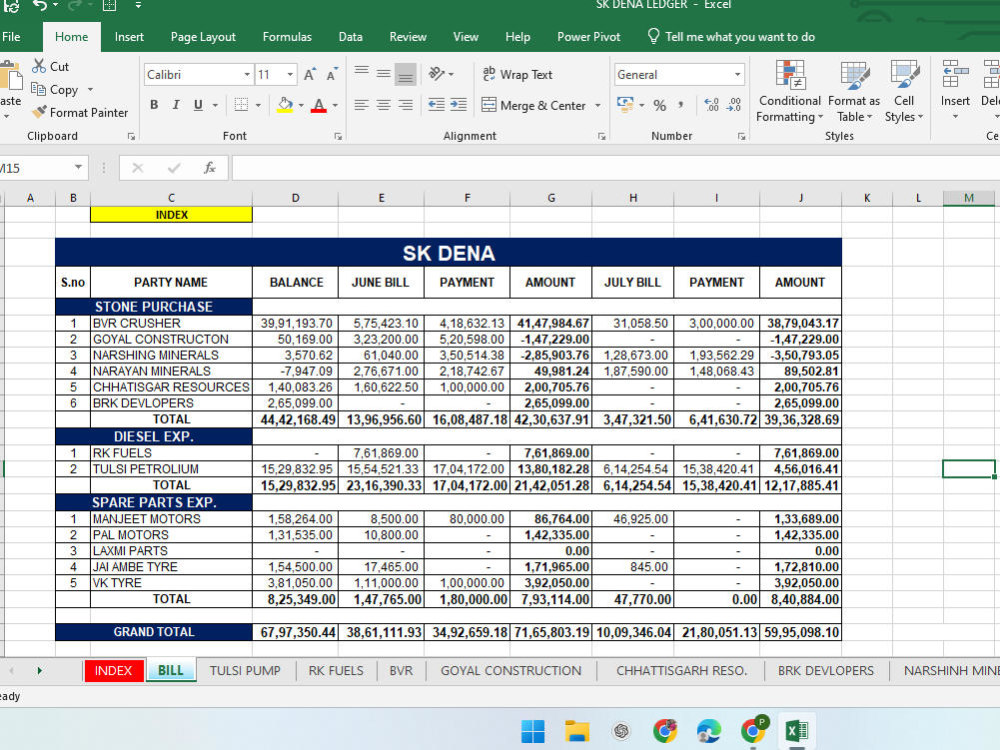Viewport: 1000px width, 750px height.
Task: Align text right
Action: (x=405, y=105)
